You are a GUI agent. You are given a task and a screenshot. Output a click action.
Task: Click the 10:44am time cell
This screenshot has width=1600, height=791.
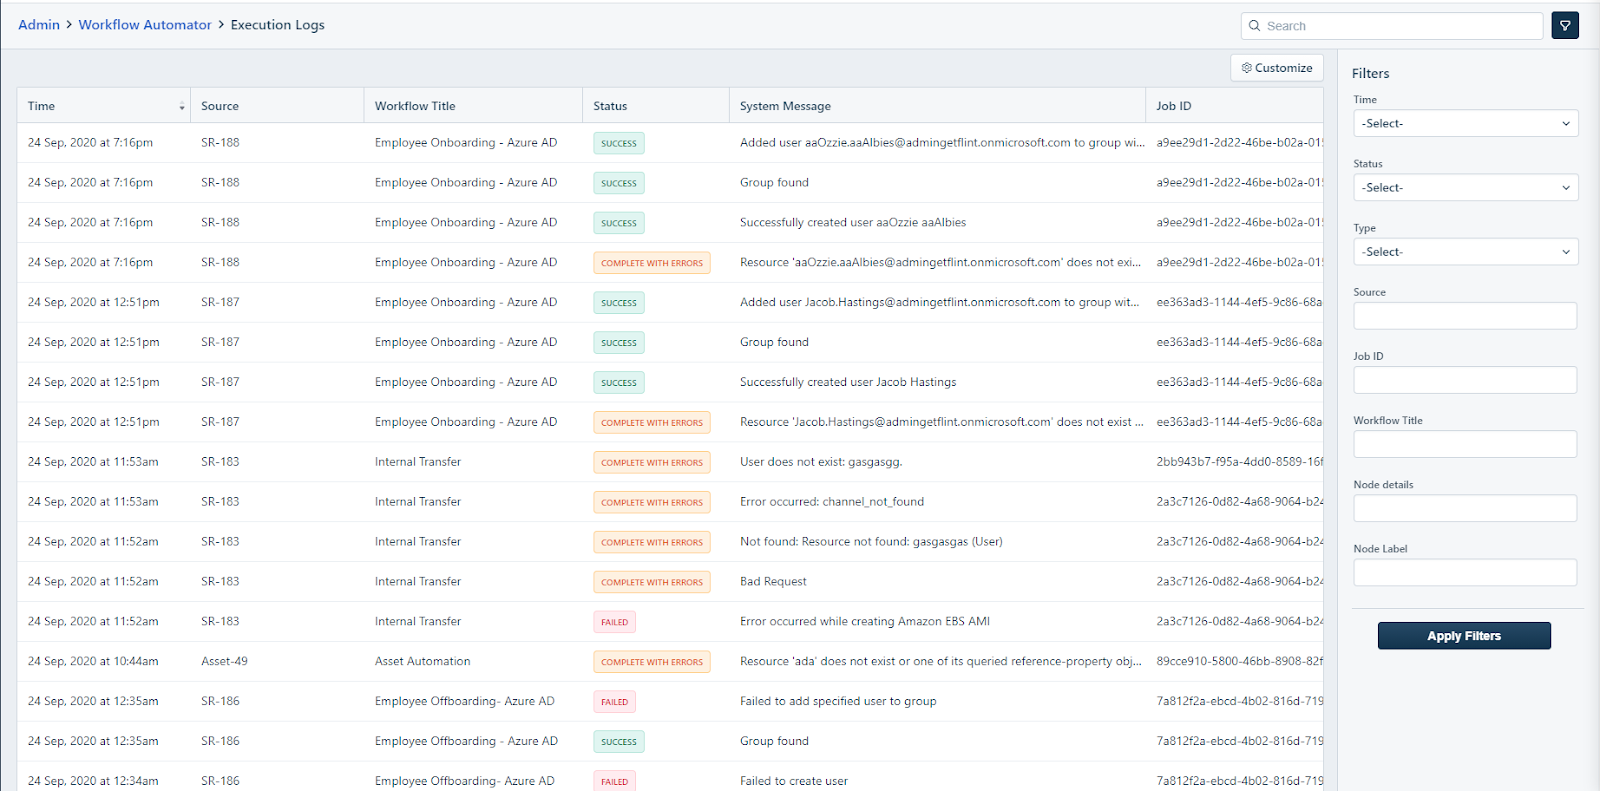93,661
